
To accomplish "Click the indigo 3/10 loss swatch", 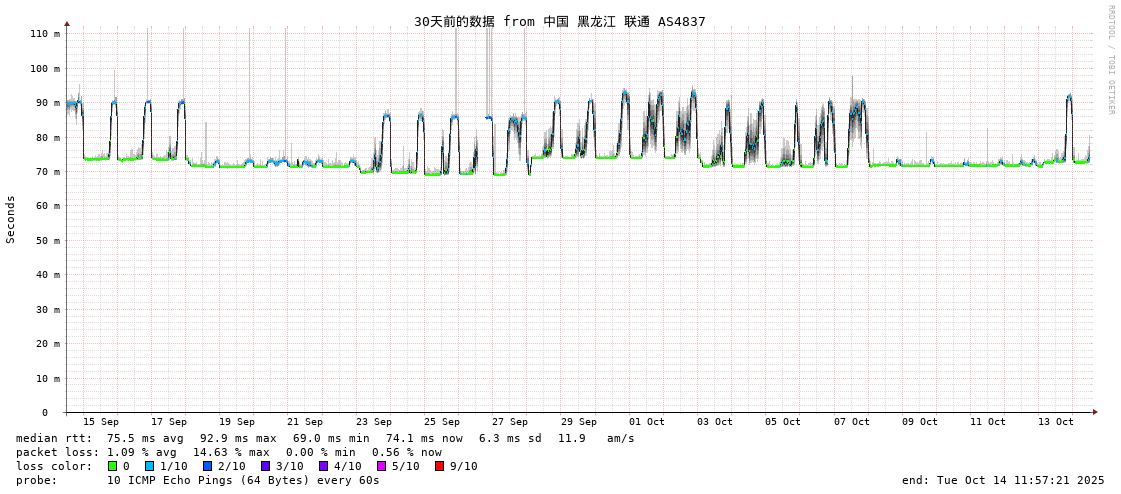I will coord(266,466).
